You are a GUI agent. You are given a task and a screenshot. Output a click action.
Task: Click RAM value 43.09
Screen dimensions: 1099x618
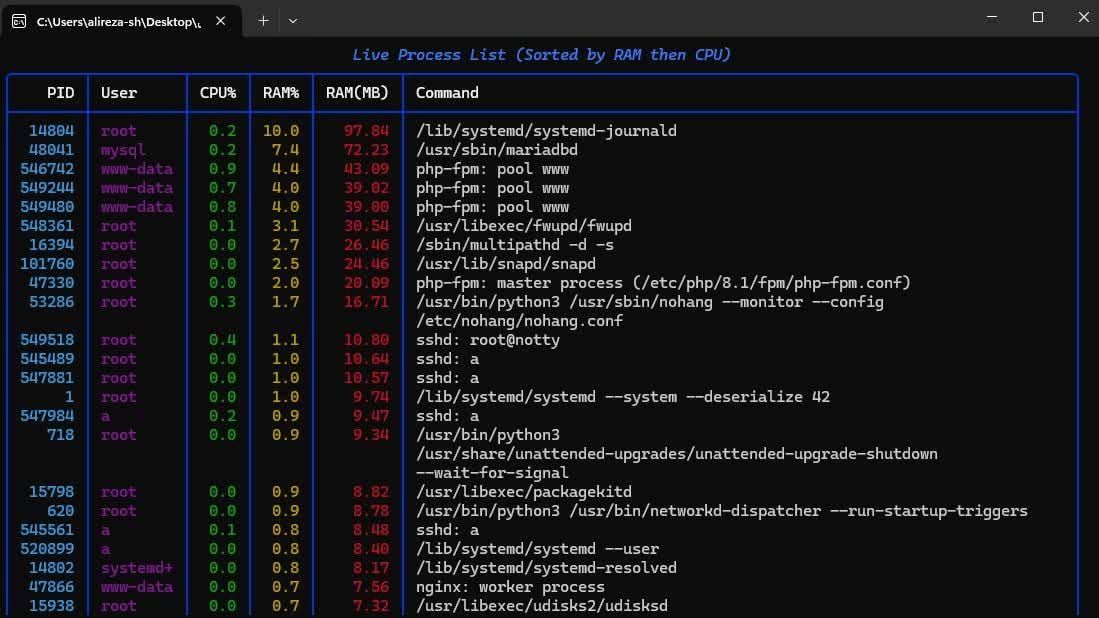click(x=366, y=169)
